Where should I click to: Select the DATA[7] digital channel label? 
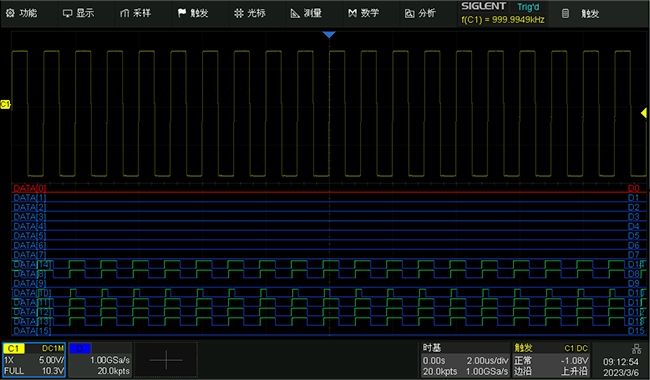29,255
